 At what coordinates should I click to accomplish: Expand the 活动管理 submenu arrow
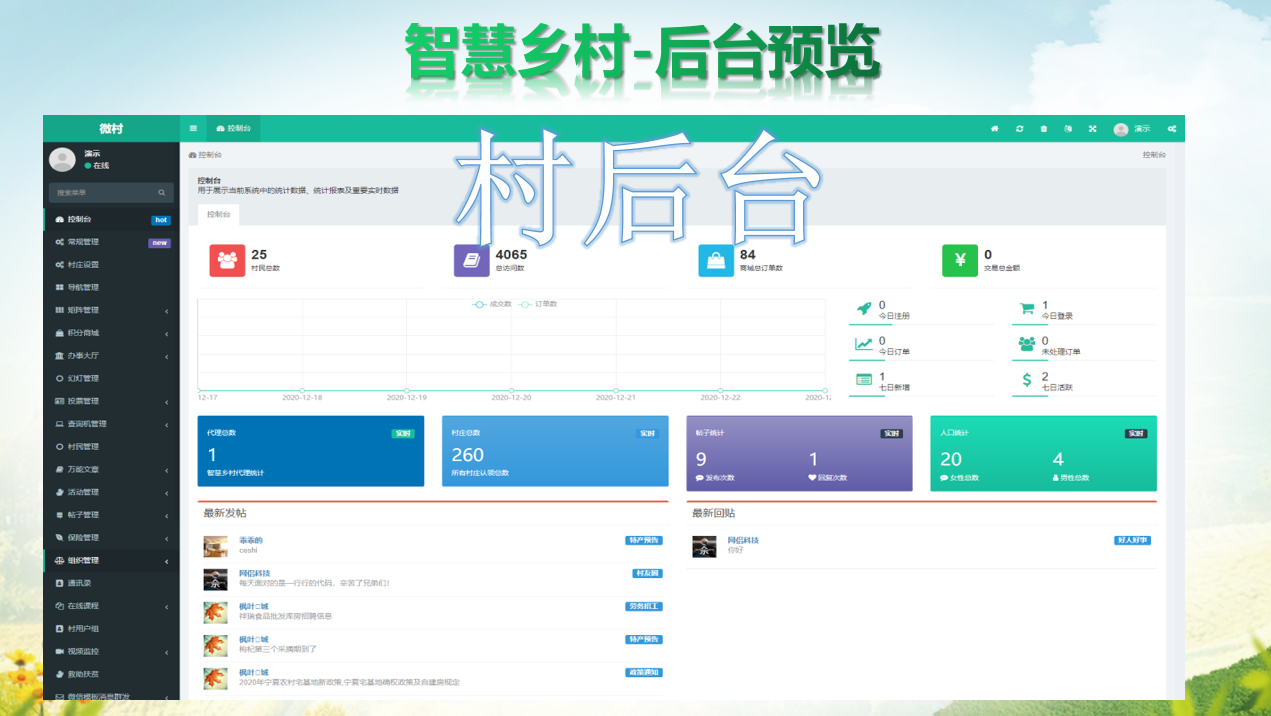click(167, 493)
